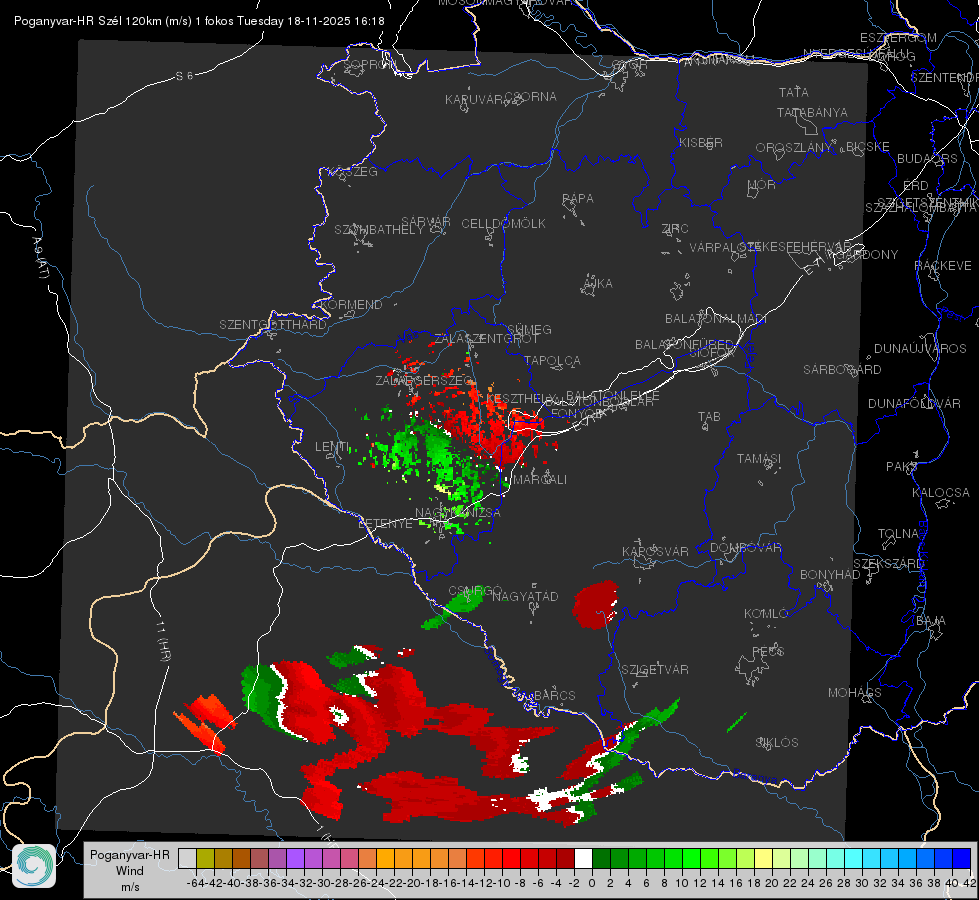
Task: Pick the purple swatch above the -34 label
Action: (x=295, y=858)
